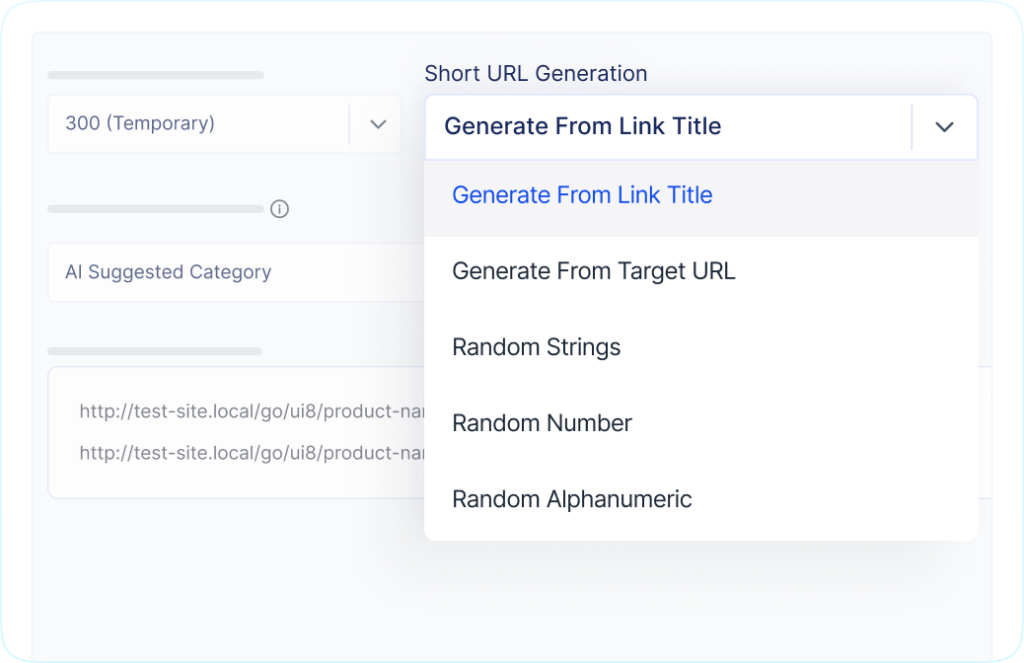Click the first test-site.local product URL
The image size is (1024, 663).
tap(250, 411)
